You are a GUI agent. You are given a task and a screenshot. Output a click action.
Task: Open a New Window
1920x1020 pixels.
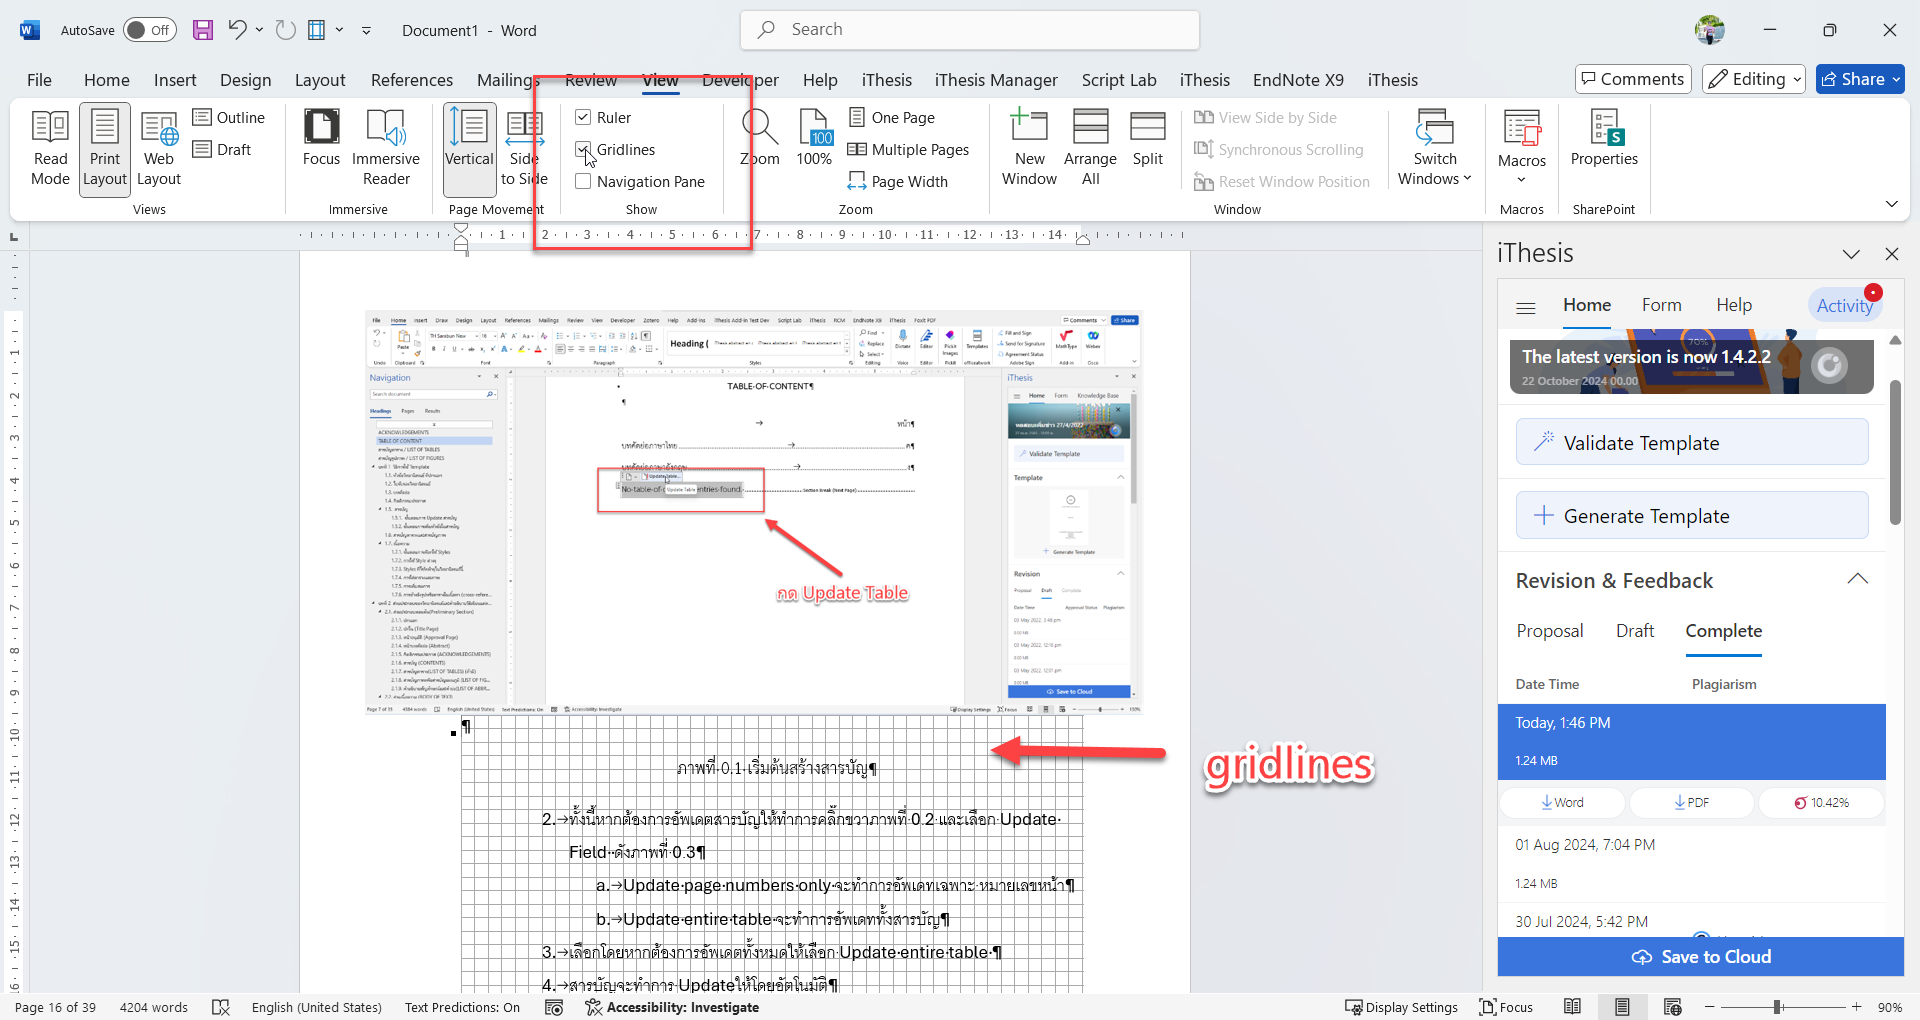point(1029,149)
